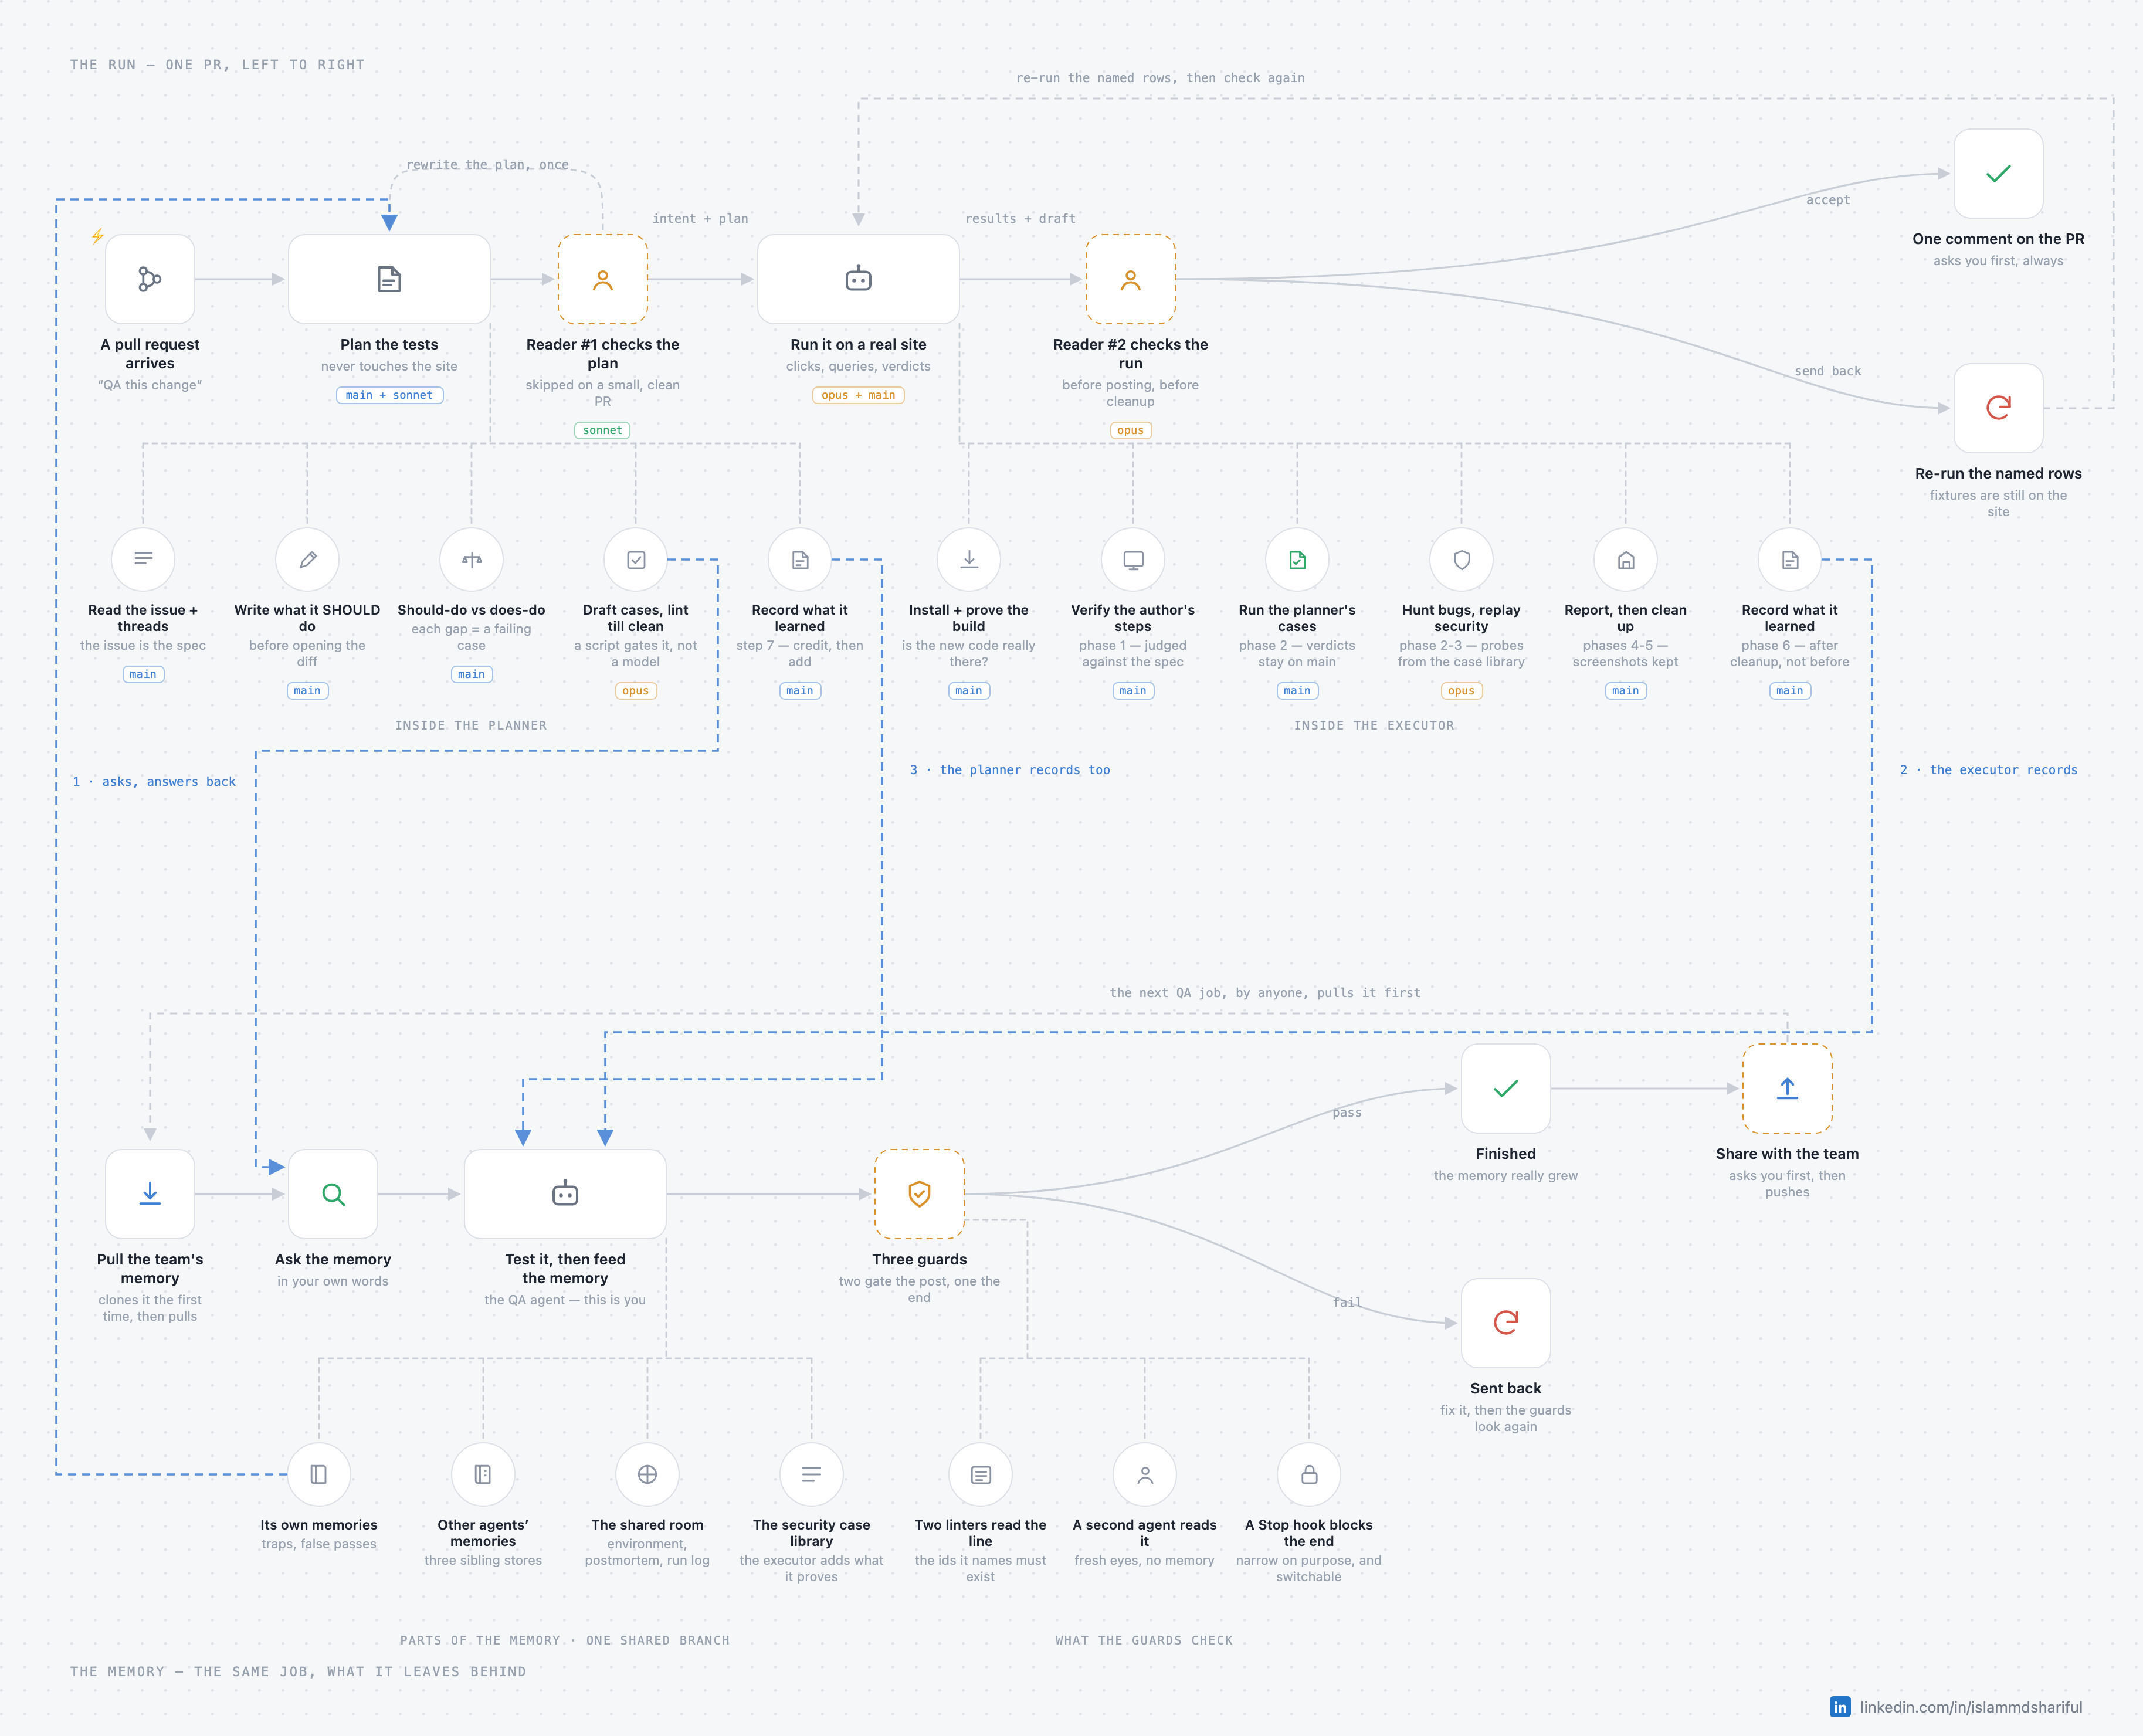The image size is (2143, 1736).
Task: Click the Re-run the named rows icon
Action: [x=1998, y=408]
